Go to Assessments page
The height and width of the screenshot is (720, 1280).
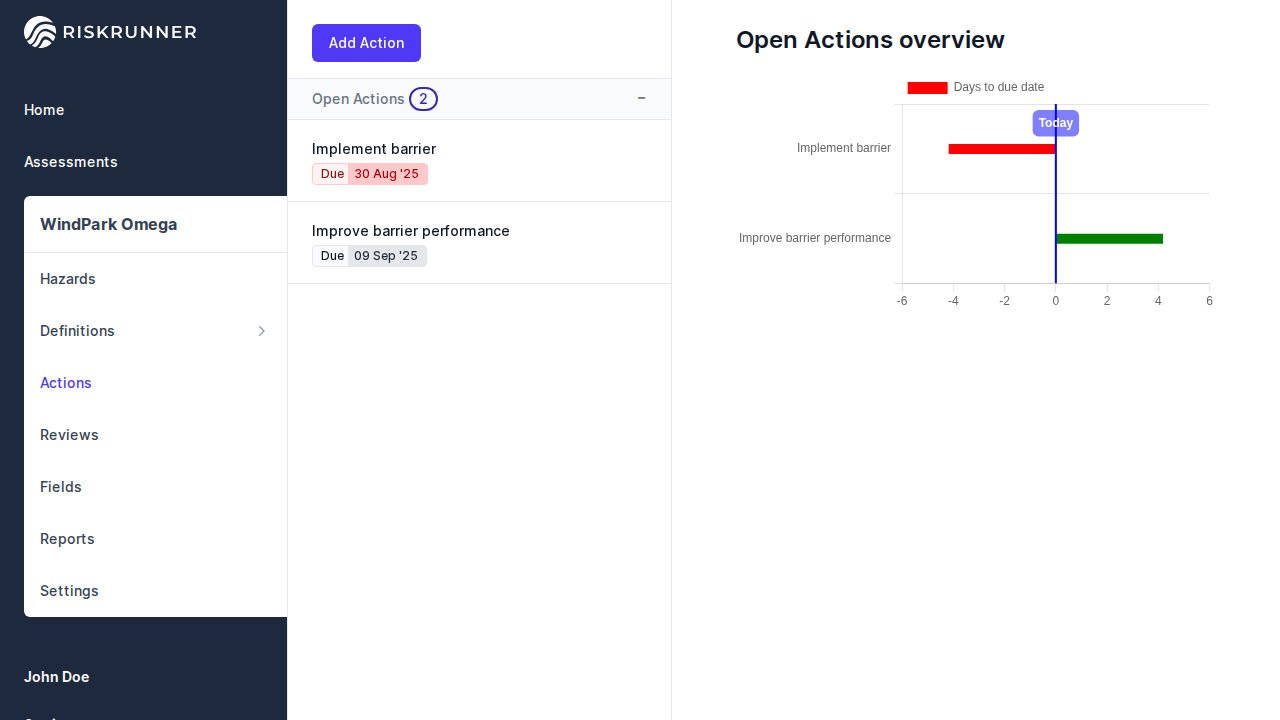[x=71, y=162]
